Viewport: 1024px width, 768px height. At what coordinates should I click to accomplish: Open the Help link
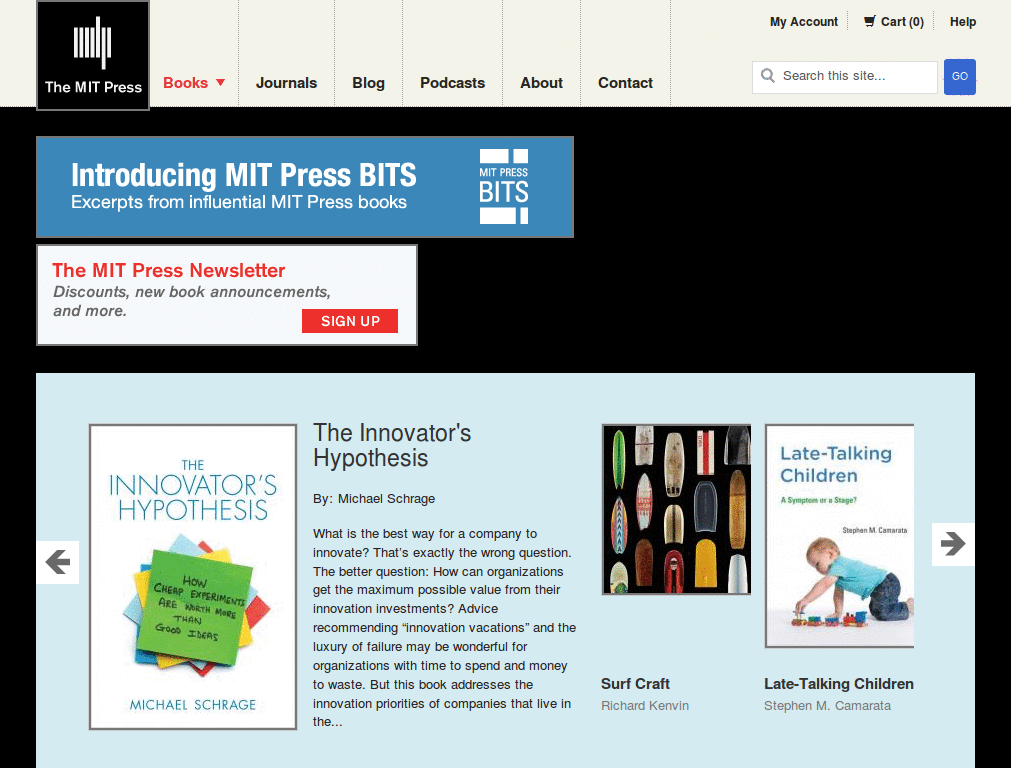pyautogui.click(x=963, y=22)
